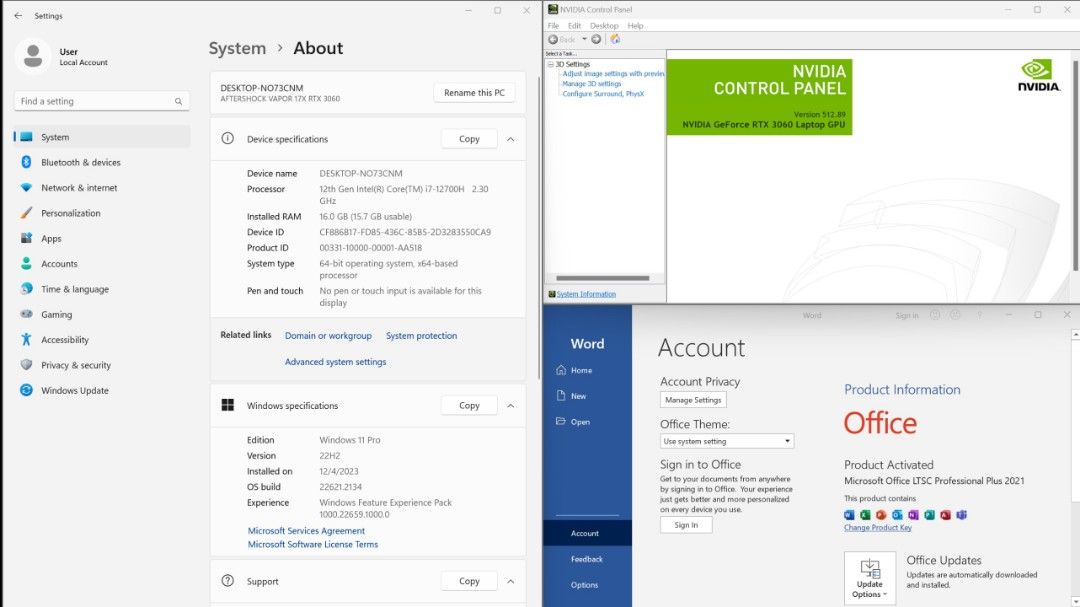Viewport: 1080px width, 607px height.
Task: Open the Help menu in NVIDIA Control Panel
Action: click(x=635, y=26)
